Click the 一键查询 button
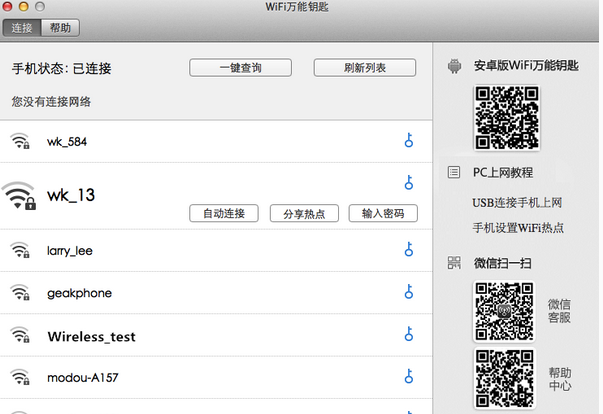Image resolution: width=603 pixels, height=414 pixels. (x=240, y=68)
